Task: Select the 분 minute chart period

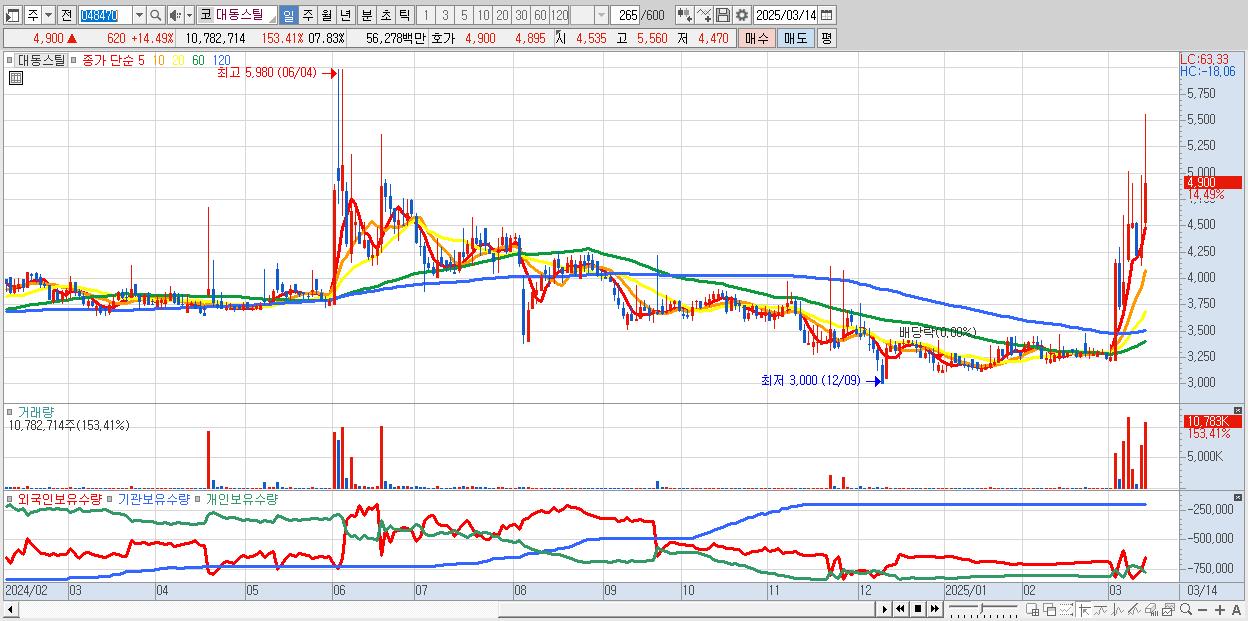Action: 367,15
